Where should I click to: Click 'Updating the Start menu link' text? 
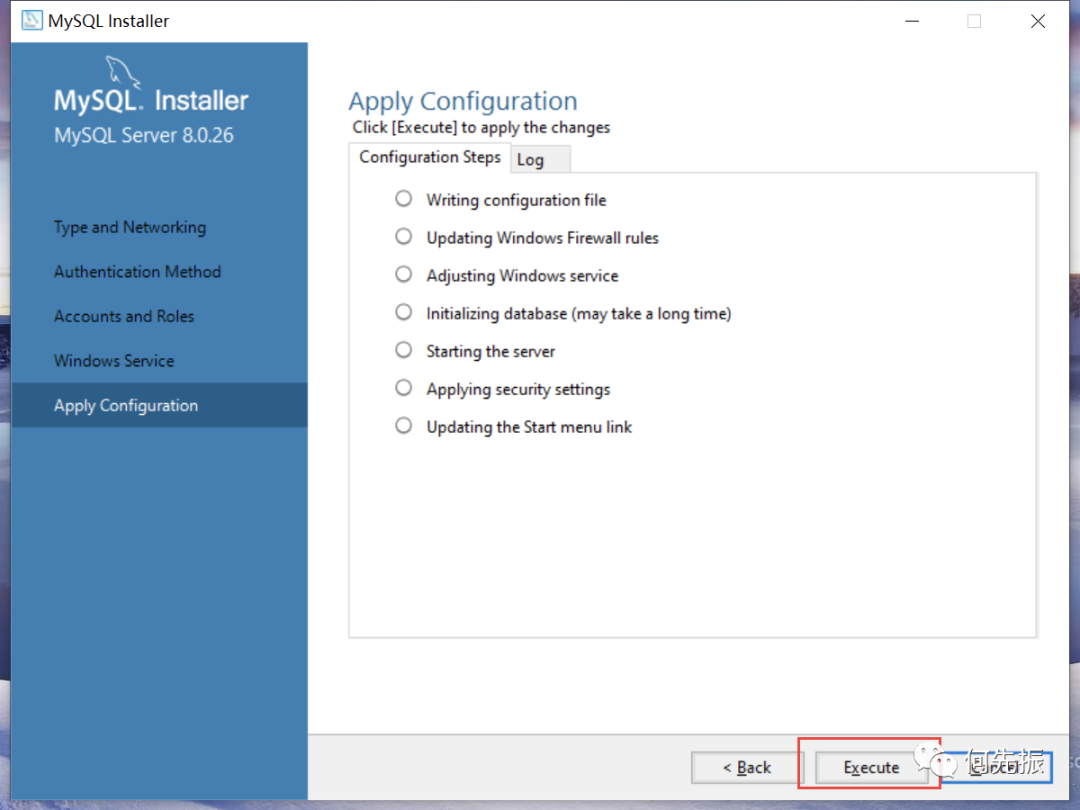[x=529, y=428]
